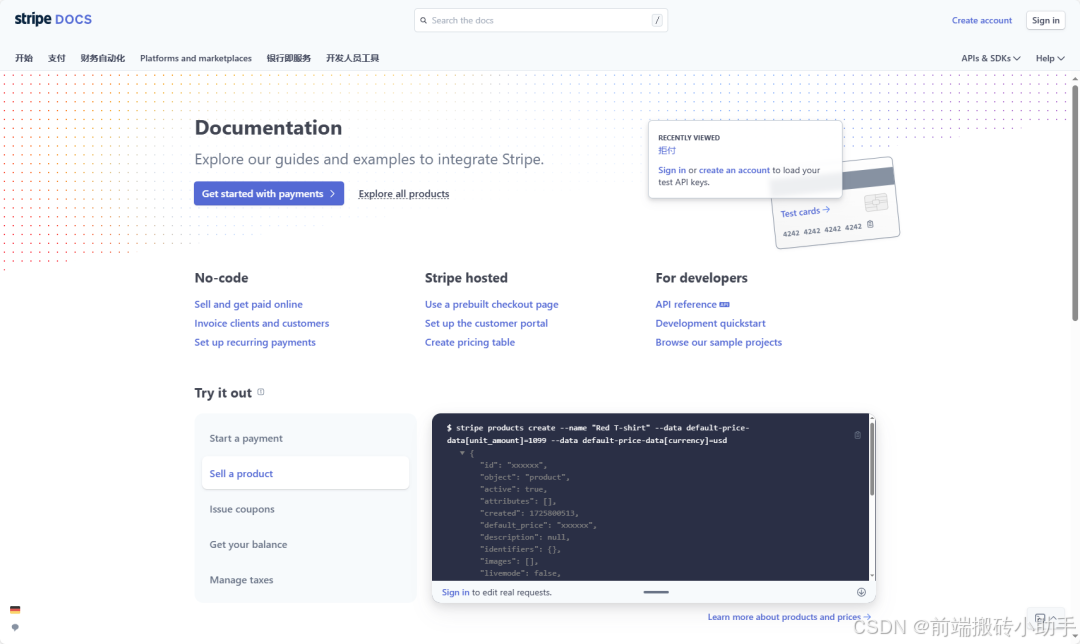Click the page vertical scrollbar thumb

1074,202
